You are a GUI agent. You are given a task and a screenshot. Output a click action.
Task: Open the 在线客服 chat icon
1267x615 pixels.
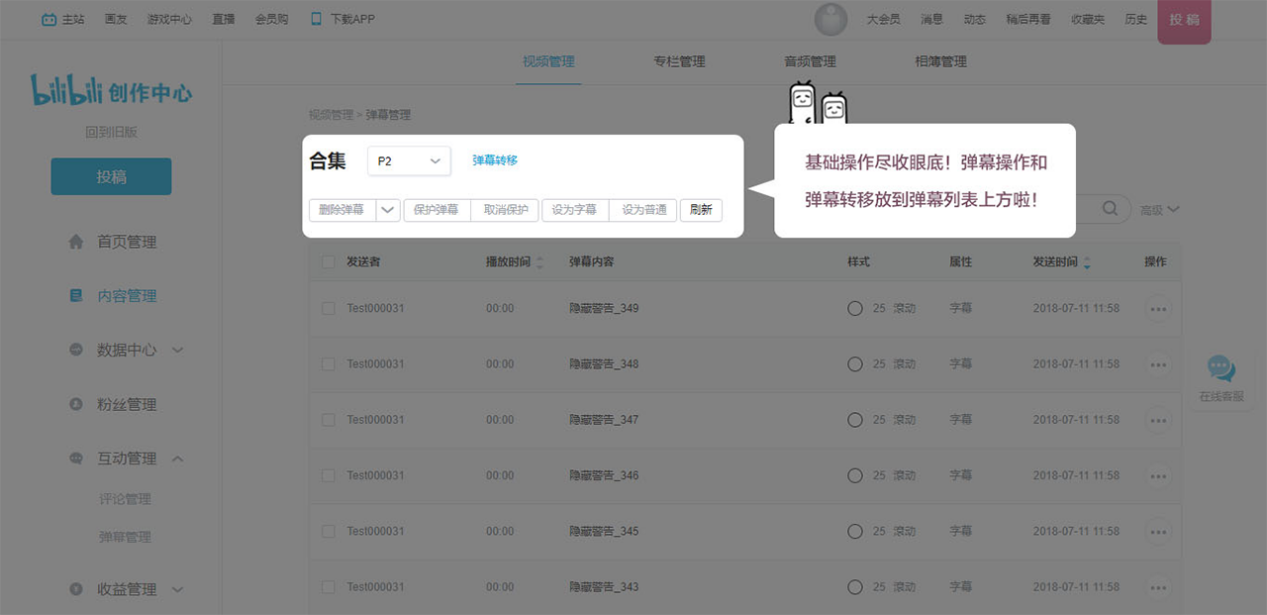tap(1221, 368)
